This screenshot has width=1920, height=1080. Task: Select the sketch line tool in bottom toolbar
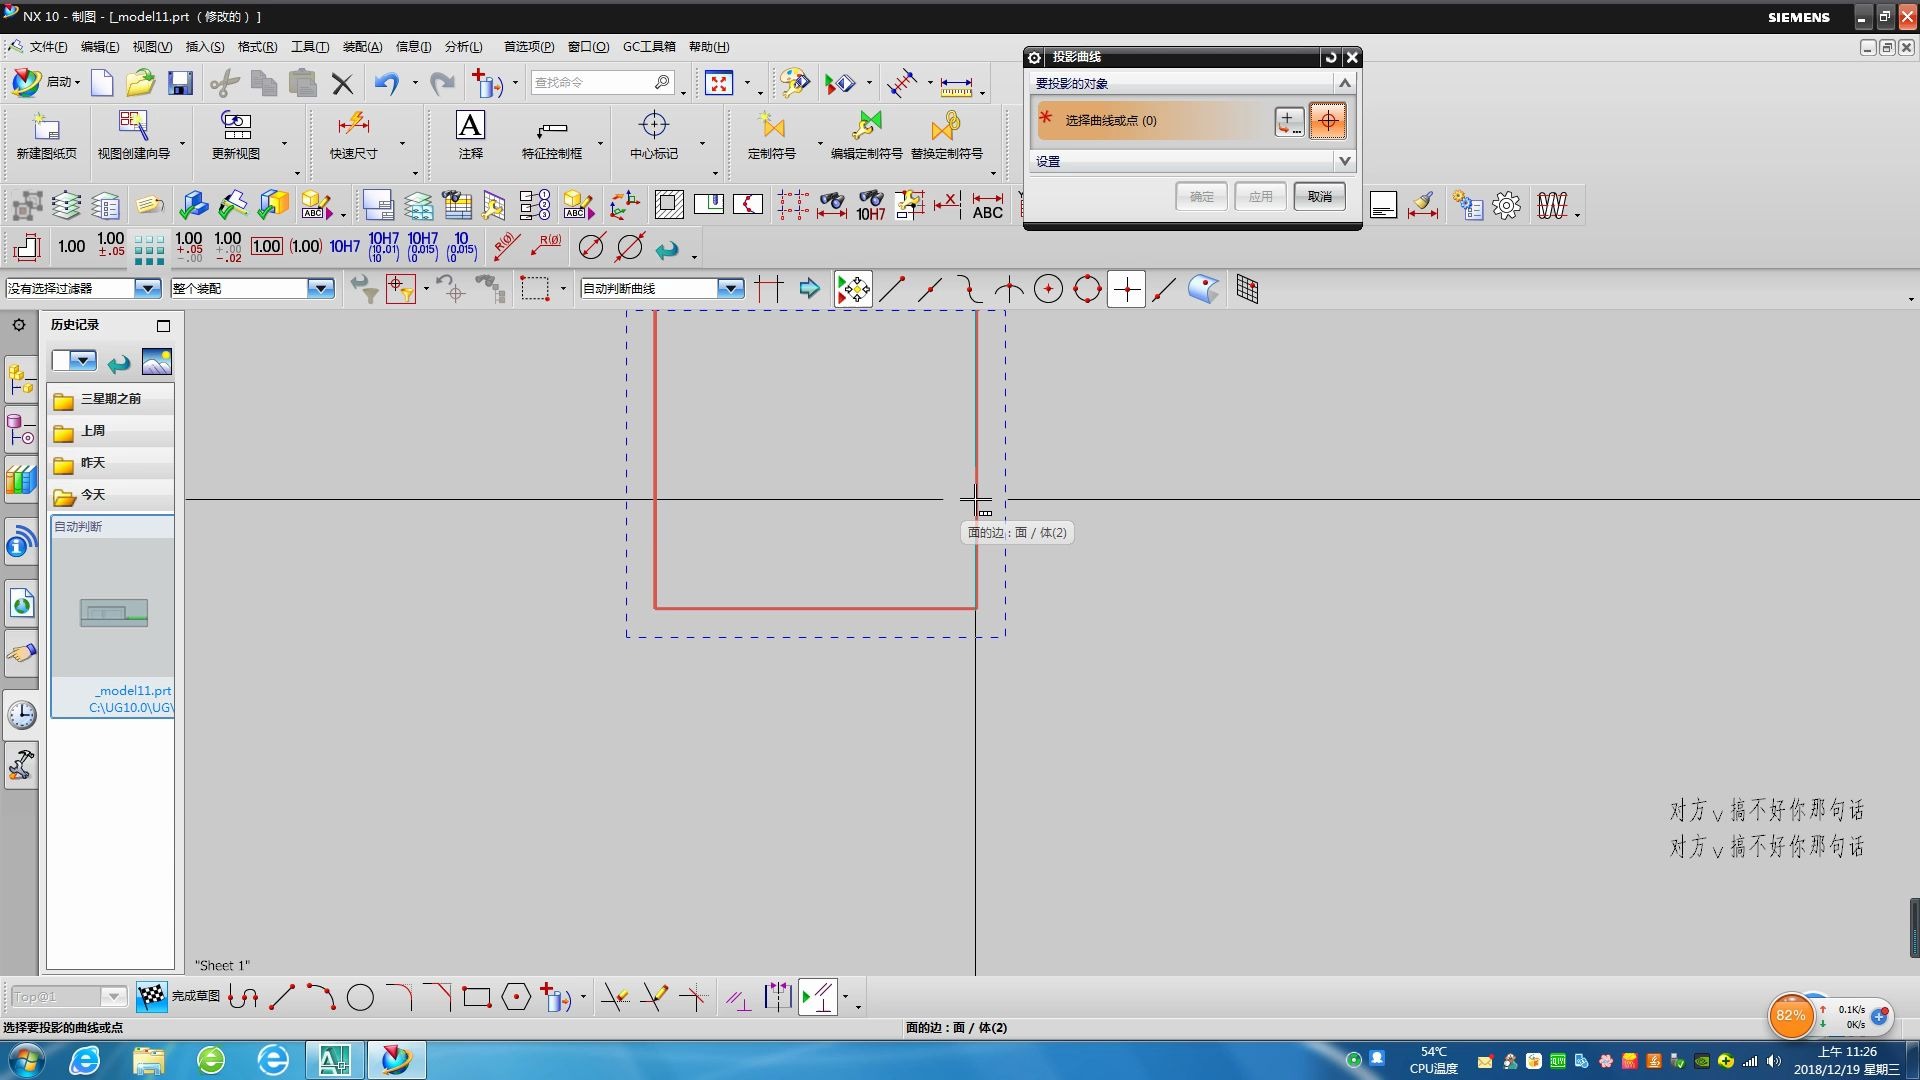282,997
